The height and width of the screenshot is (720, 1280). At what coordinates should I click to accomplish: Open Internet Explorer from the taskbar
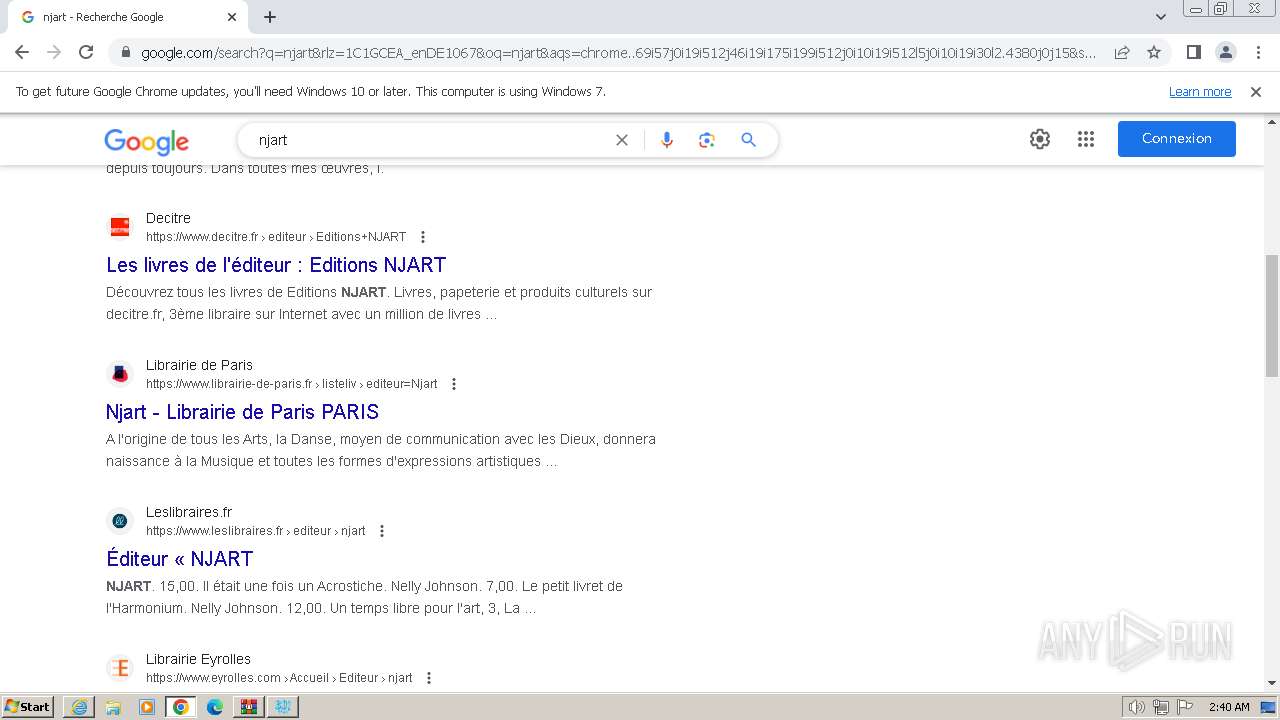79,707
